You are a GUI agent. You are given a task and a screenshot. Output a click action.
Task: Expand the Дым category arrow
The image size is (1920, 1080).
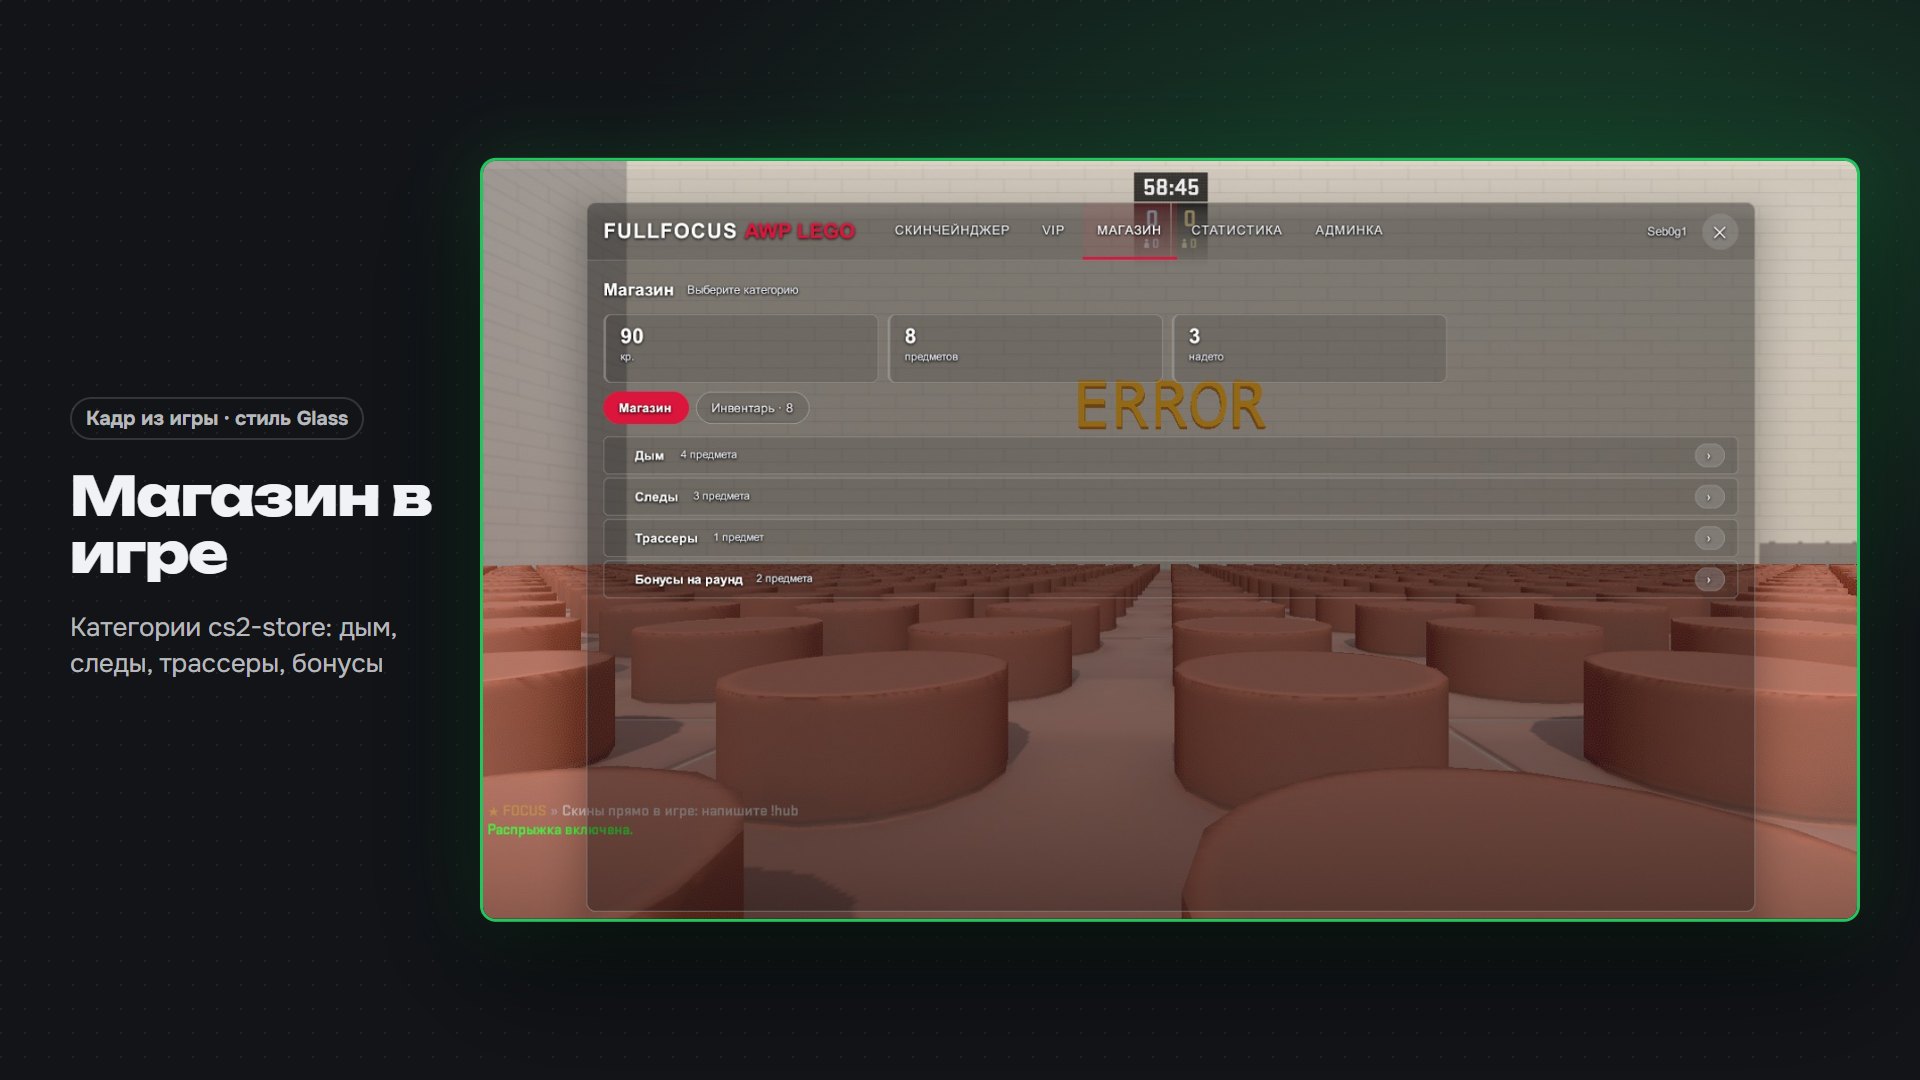(1708, 456)
